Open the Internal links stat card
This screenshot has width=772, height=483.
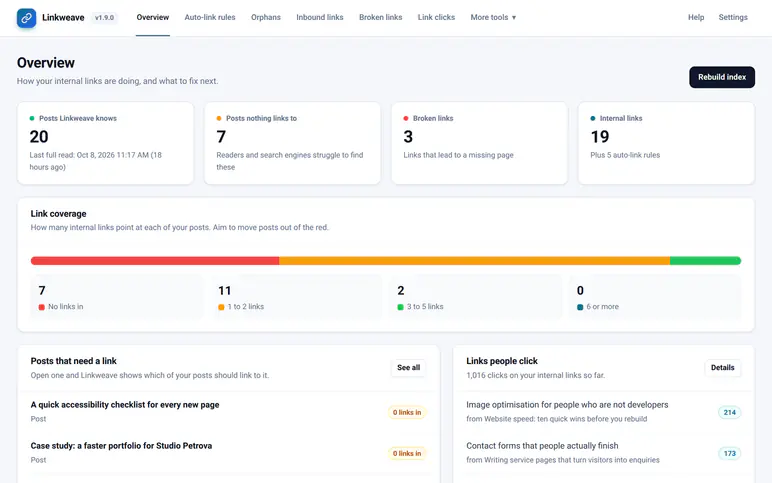666,143
